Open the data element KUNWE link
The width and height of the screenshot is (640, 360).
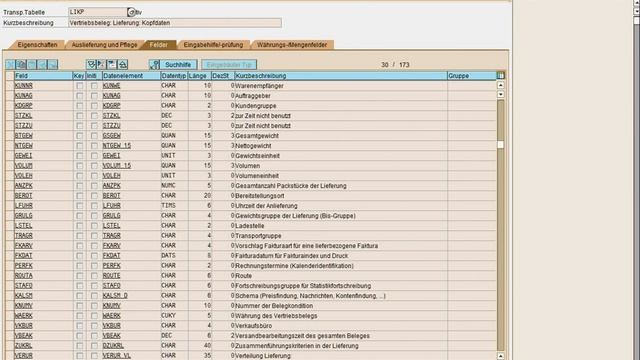(x=111, y=86)
